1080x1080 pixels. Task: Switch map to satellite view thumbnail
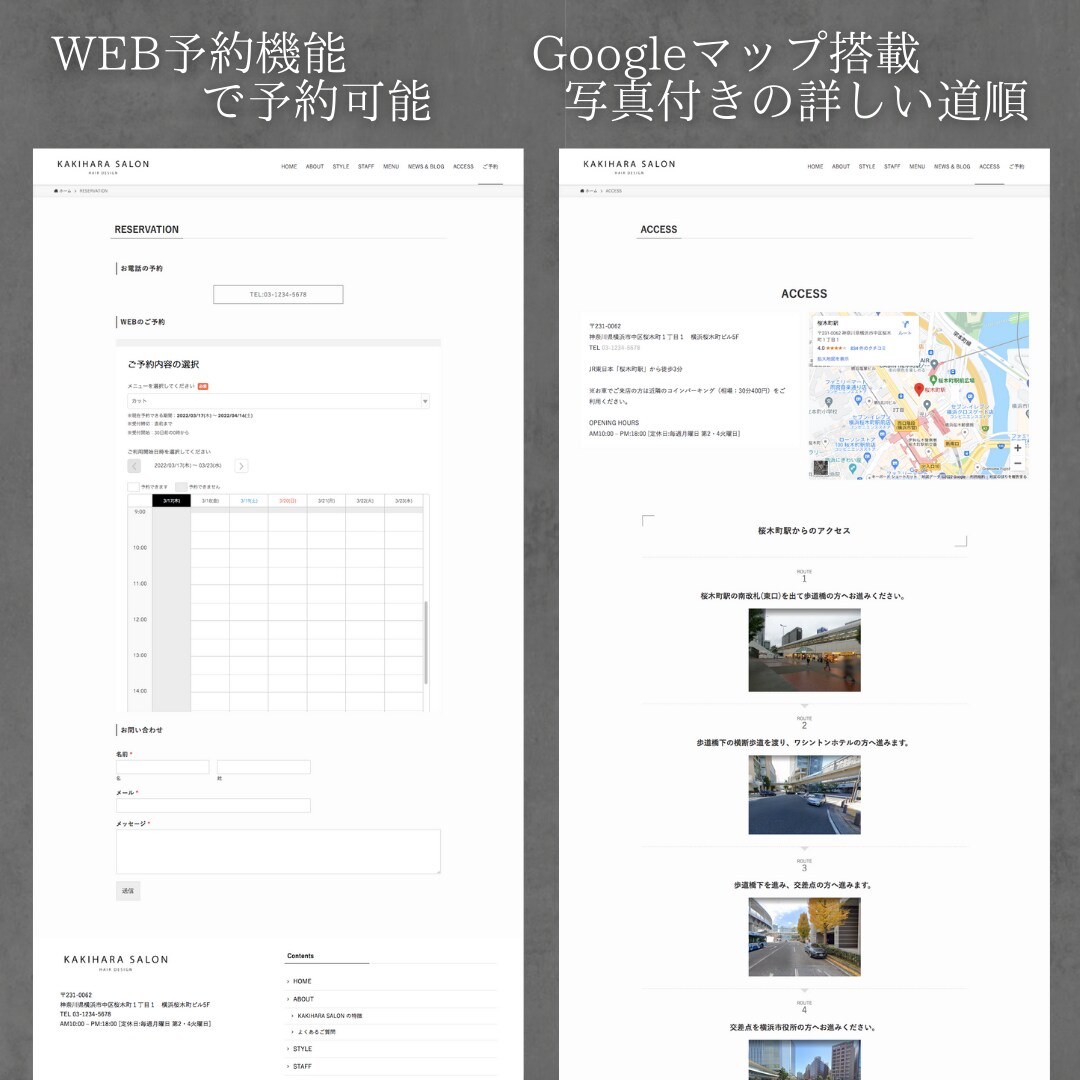tap(820, 468)
